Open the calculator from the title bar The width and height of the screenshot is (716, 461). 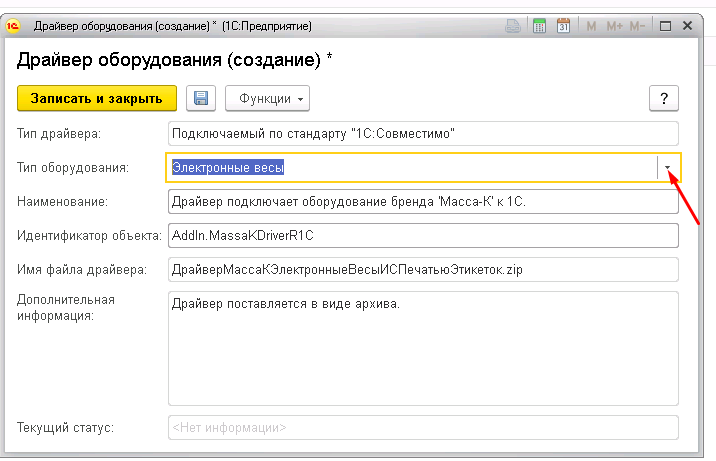539,26
